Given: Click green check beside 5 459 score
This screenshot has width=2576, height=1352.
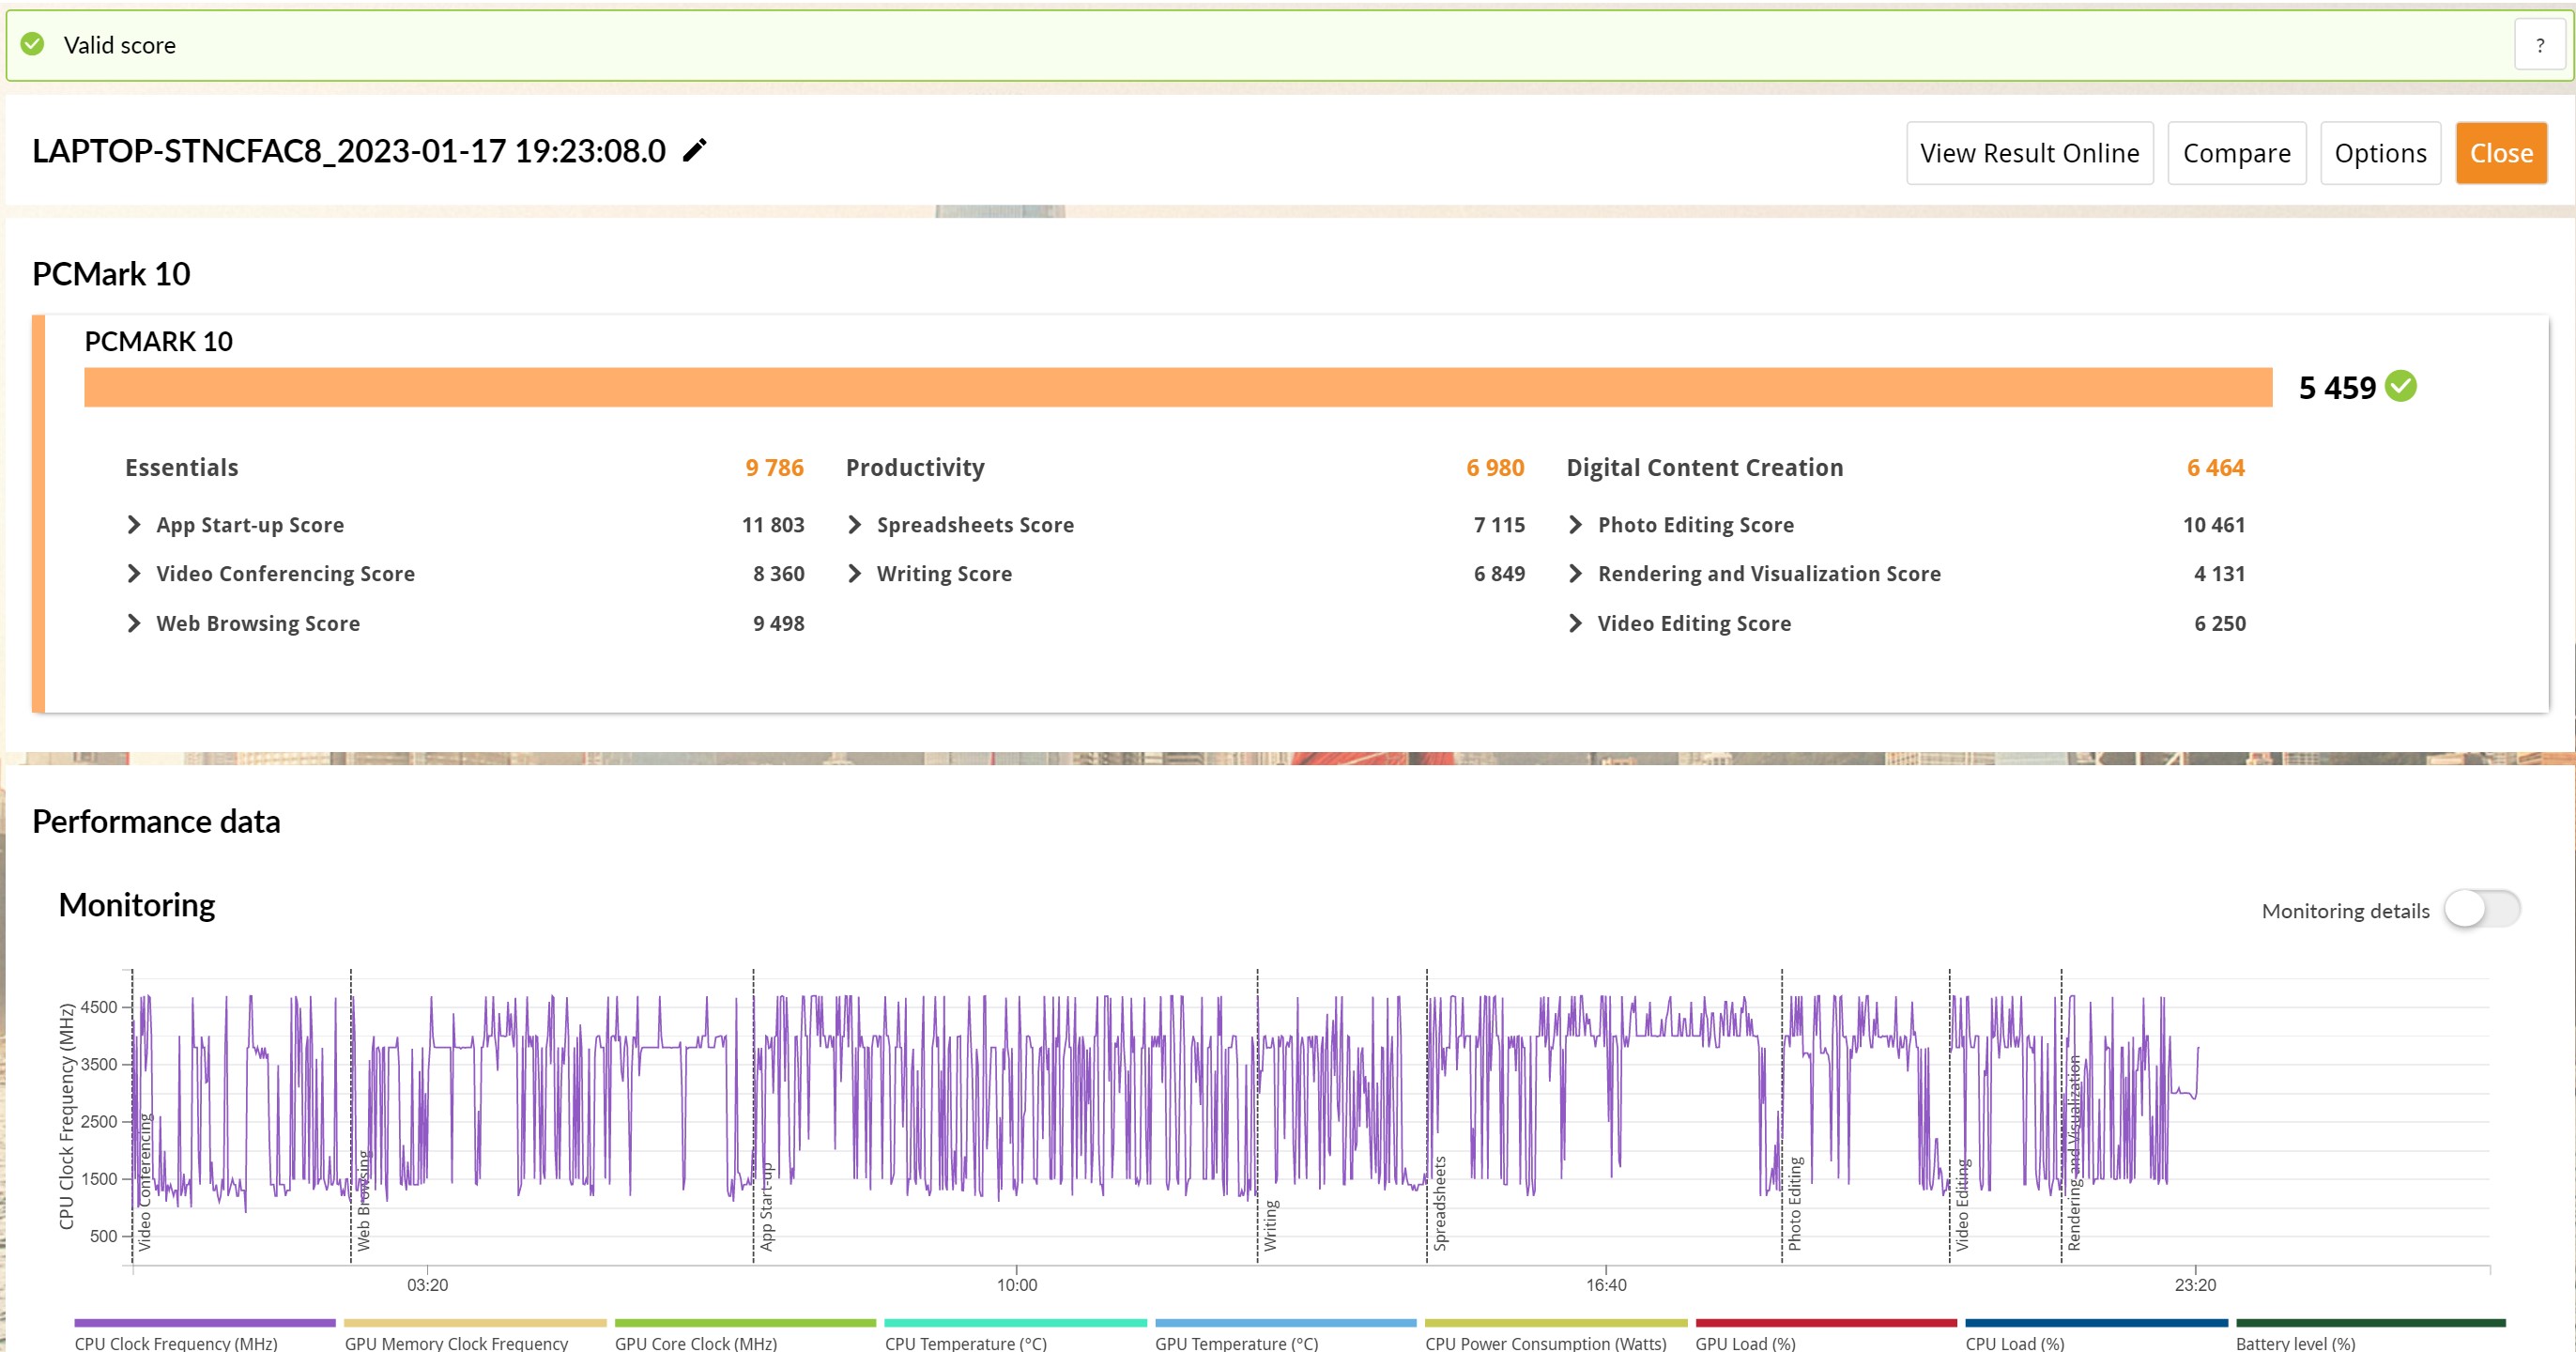Looking at the screenshot, I should pyautogui.click(x=2400, y=386).
